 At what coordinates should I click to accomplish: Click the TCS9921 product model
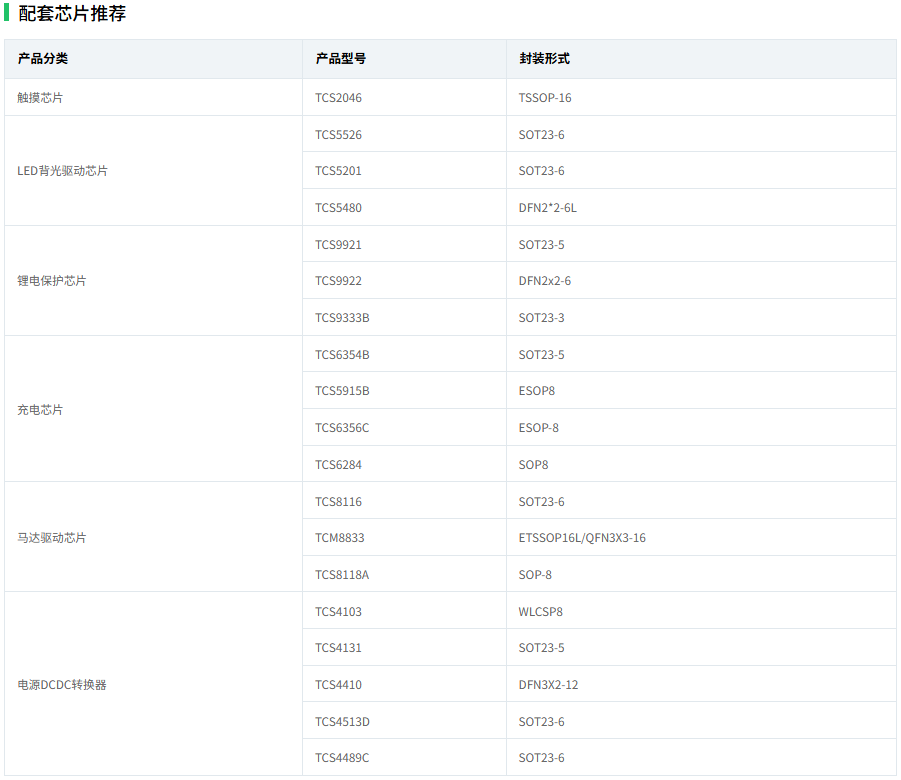click(x=338, y=245)
